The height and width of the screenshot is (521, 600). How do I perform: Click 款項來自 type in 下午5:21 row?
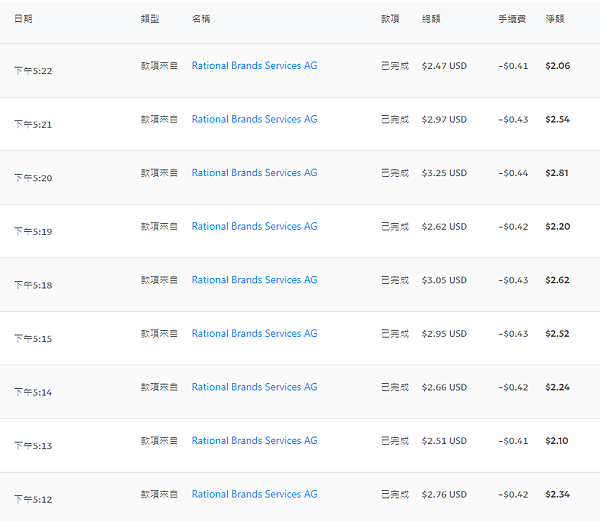pyautogui.click(x=159, y=119)
